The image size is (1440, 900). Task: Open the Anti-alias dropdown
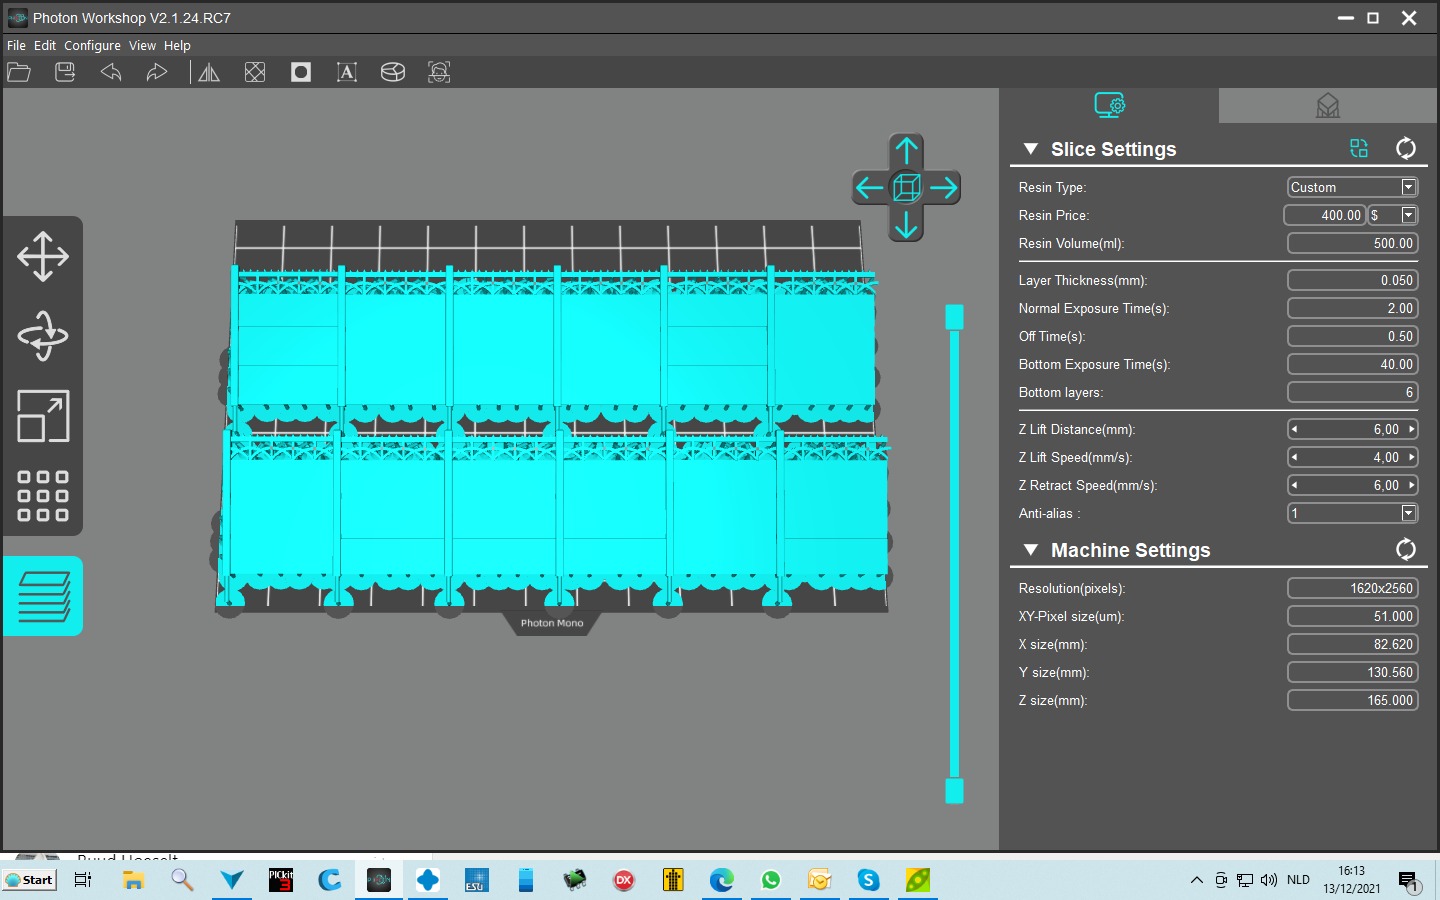click(1408, 513)
